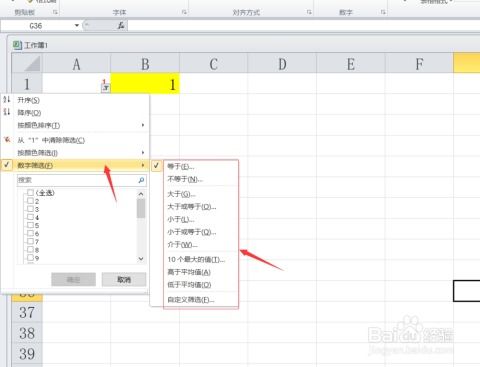Check the box for value 9
Screen dimensions: 480x367
point(30,258)
